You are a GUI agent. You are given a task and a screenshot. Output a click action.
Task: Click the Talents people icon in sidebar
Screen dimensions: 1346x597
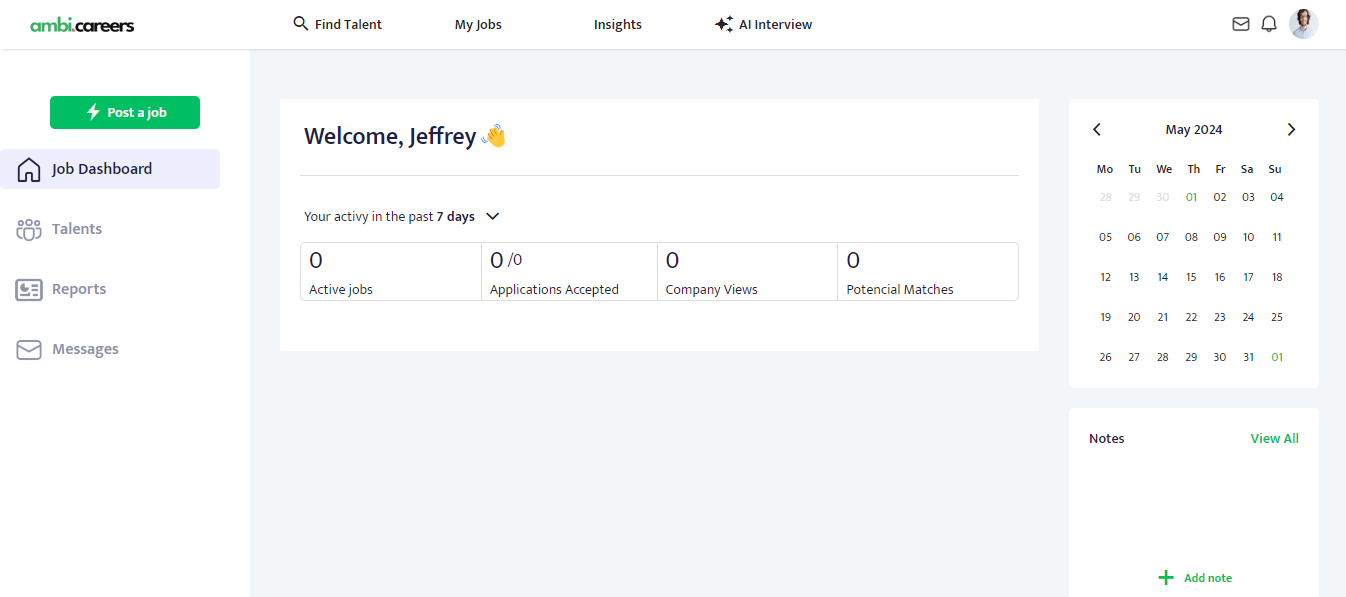pos(29,229)
